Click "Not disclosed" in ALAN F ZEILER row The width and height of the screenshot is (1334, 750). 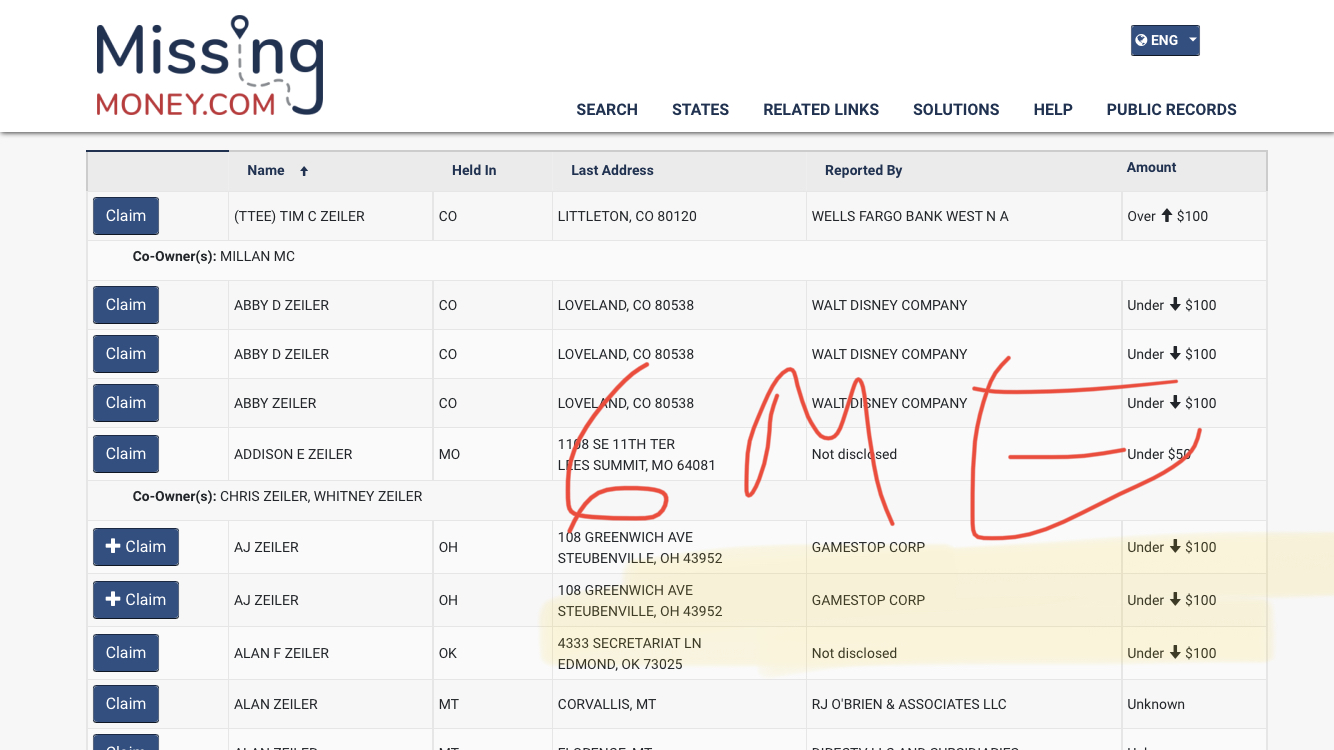coord(854,654)
